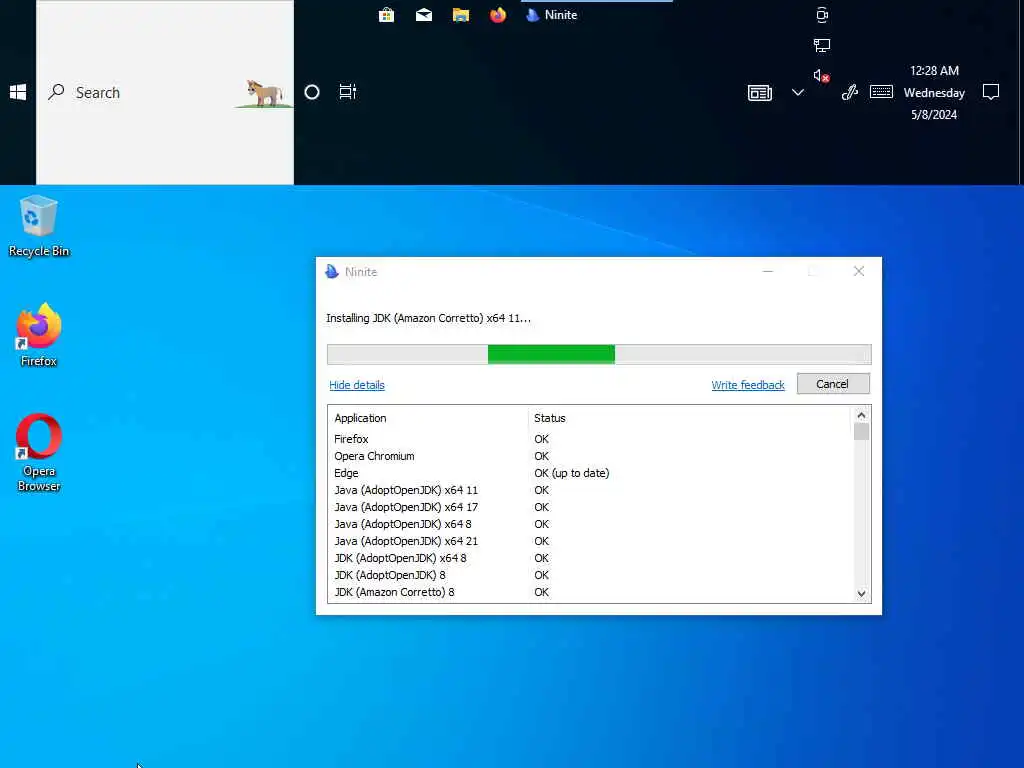Click 'OK (up to date)' status
The image size is (1024, 768).
coord(571,473)
